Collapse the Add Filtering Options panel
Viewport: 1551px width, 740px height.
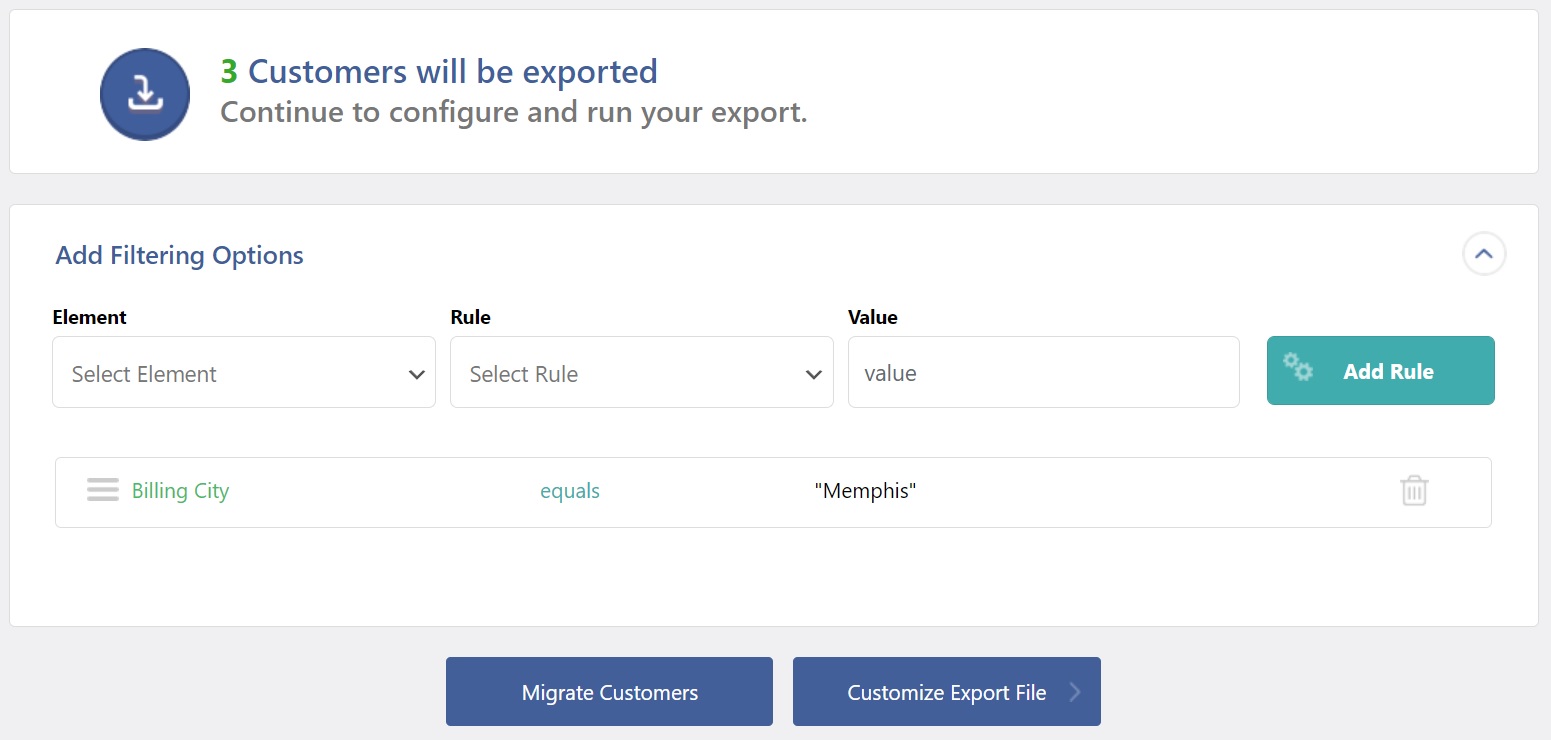pos(1484,254)
